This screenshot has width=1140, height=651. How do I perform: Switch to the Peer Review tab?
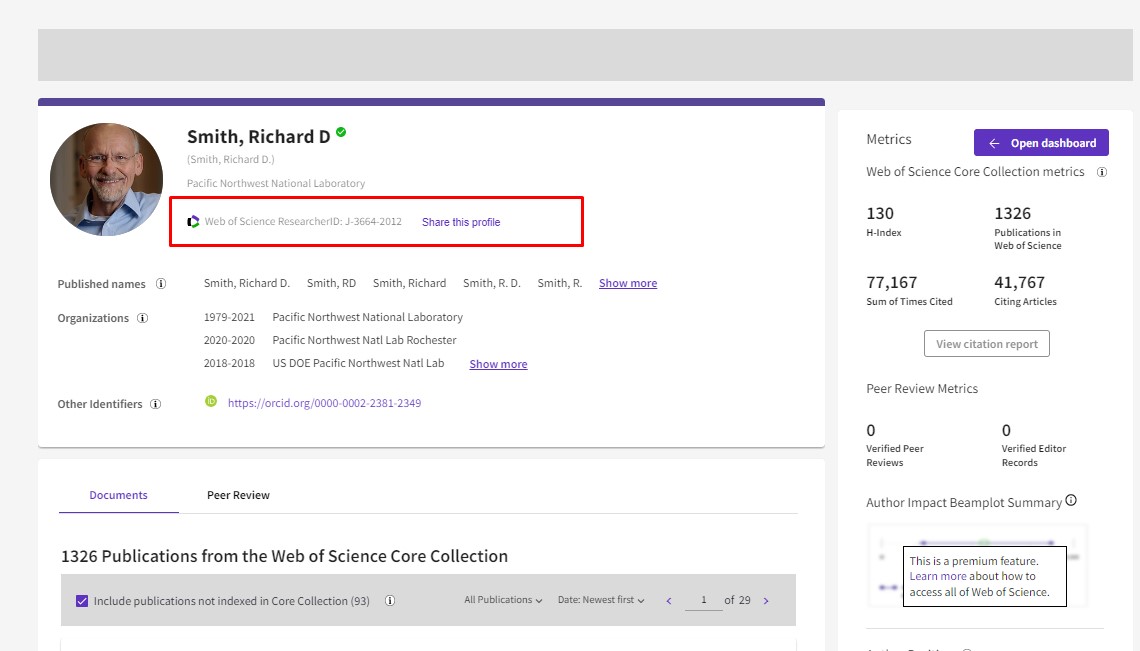tap(238, 494)
